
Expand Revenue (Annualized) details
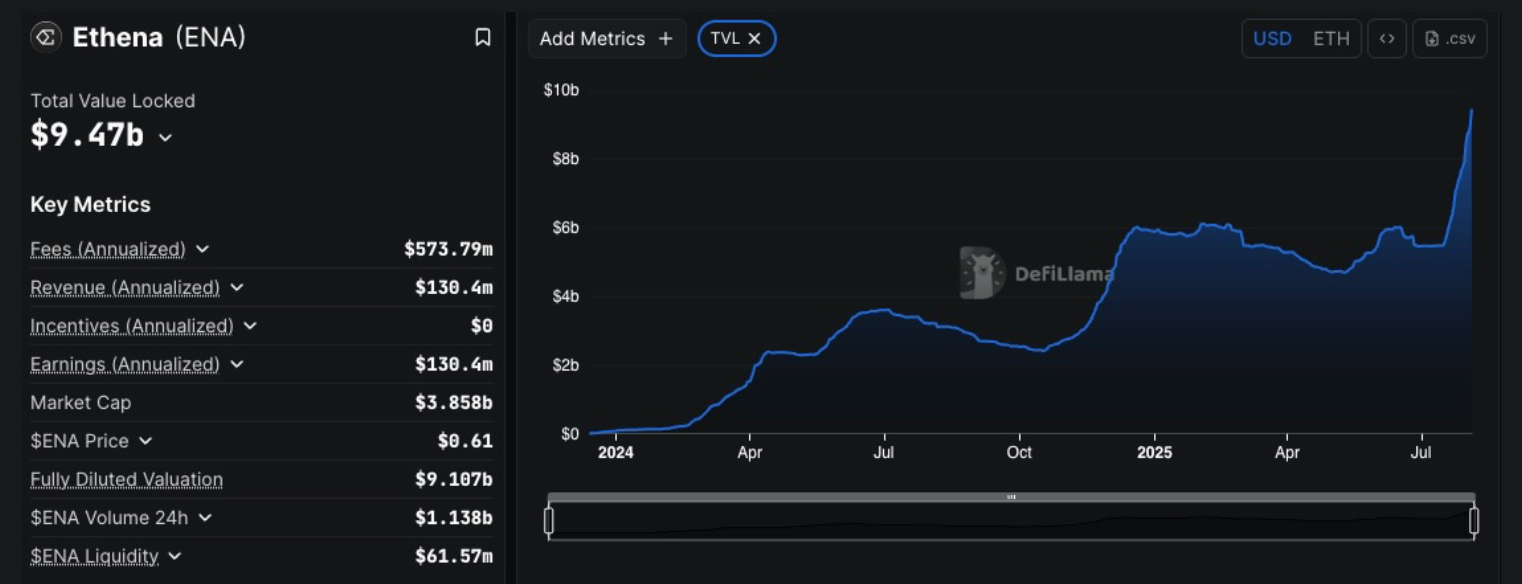coord(237,288)
